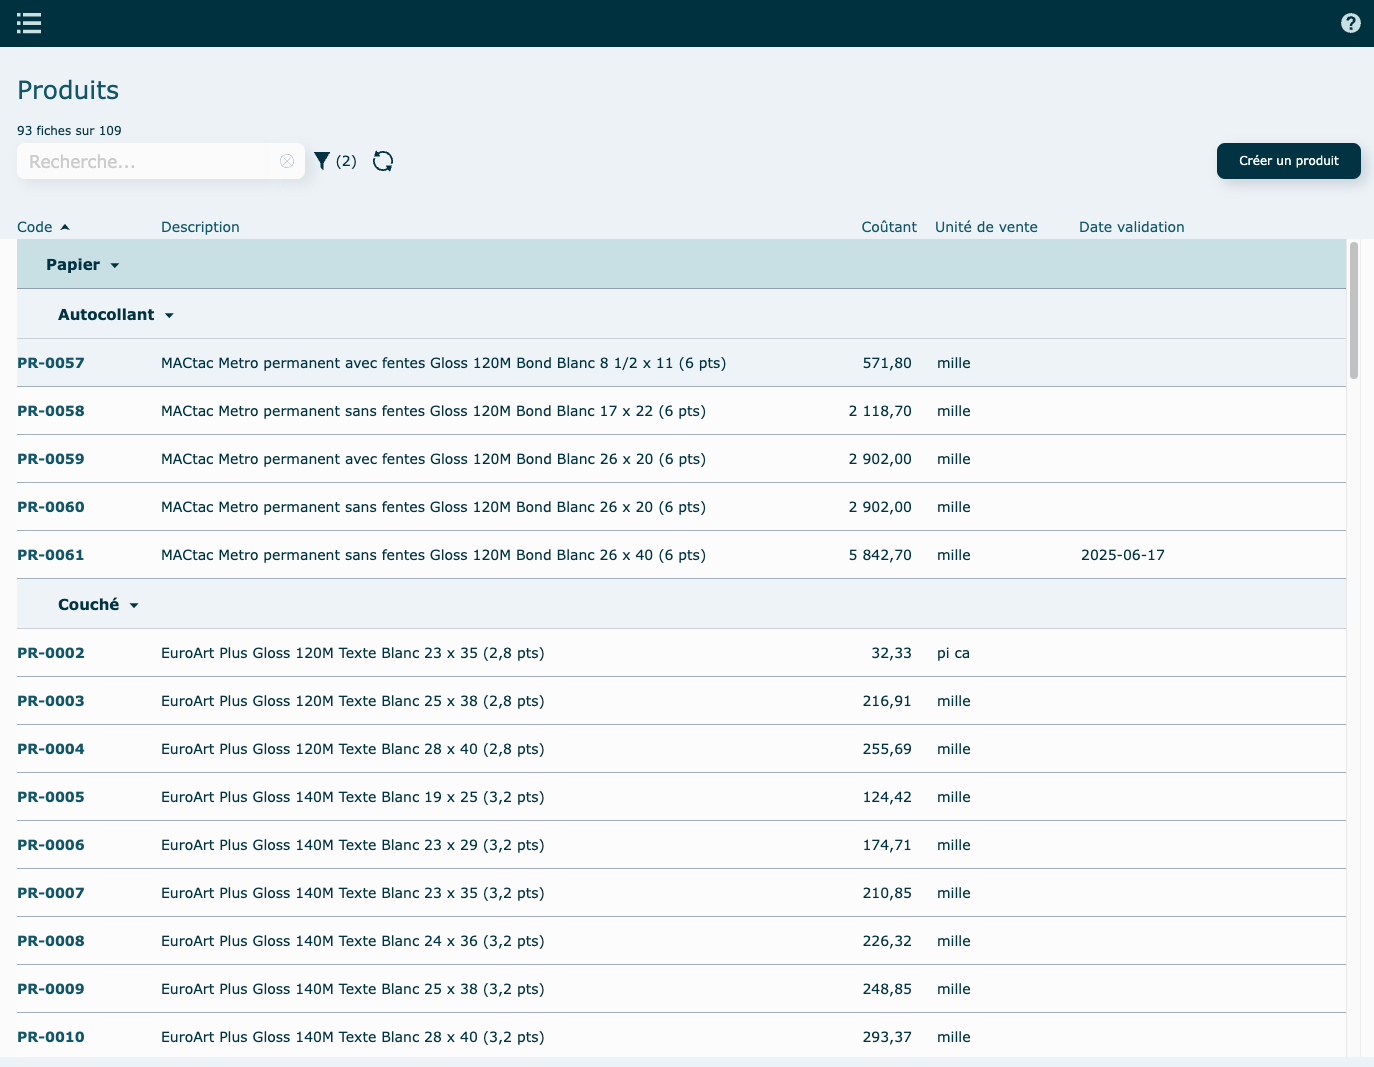Collapse the Papier group
The image size is (1374, 1067).
(x=114, y=265)
